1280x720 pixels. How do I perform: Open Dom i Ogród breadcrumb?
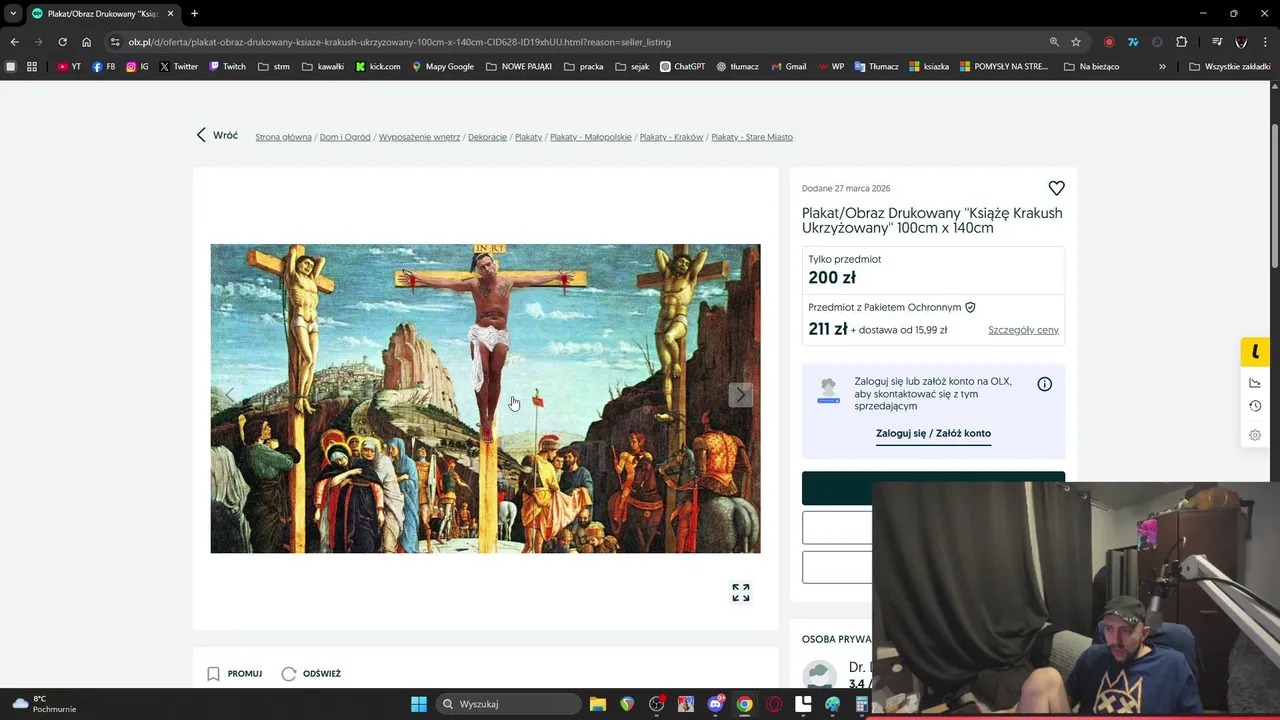point(345,137)
